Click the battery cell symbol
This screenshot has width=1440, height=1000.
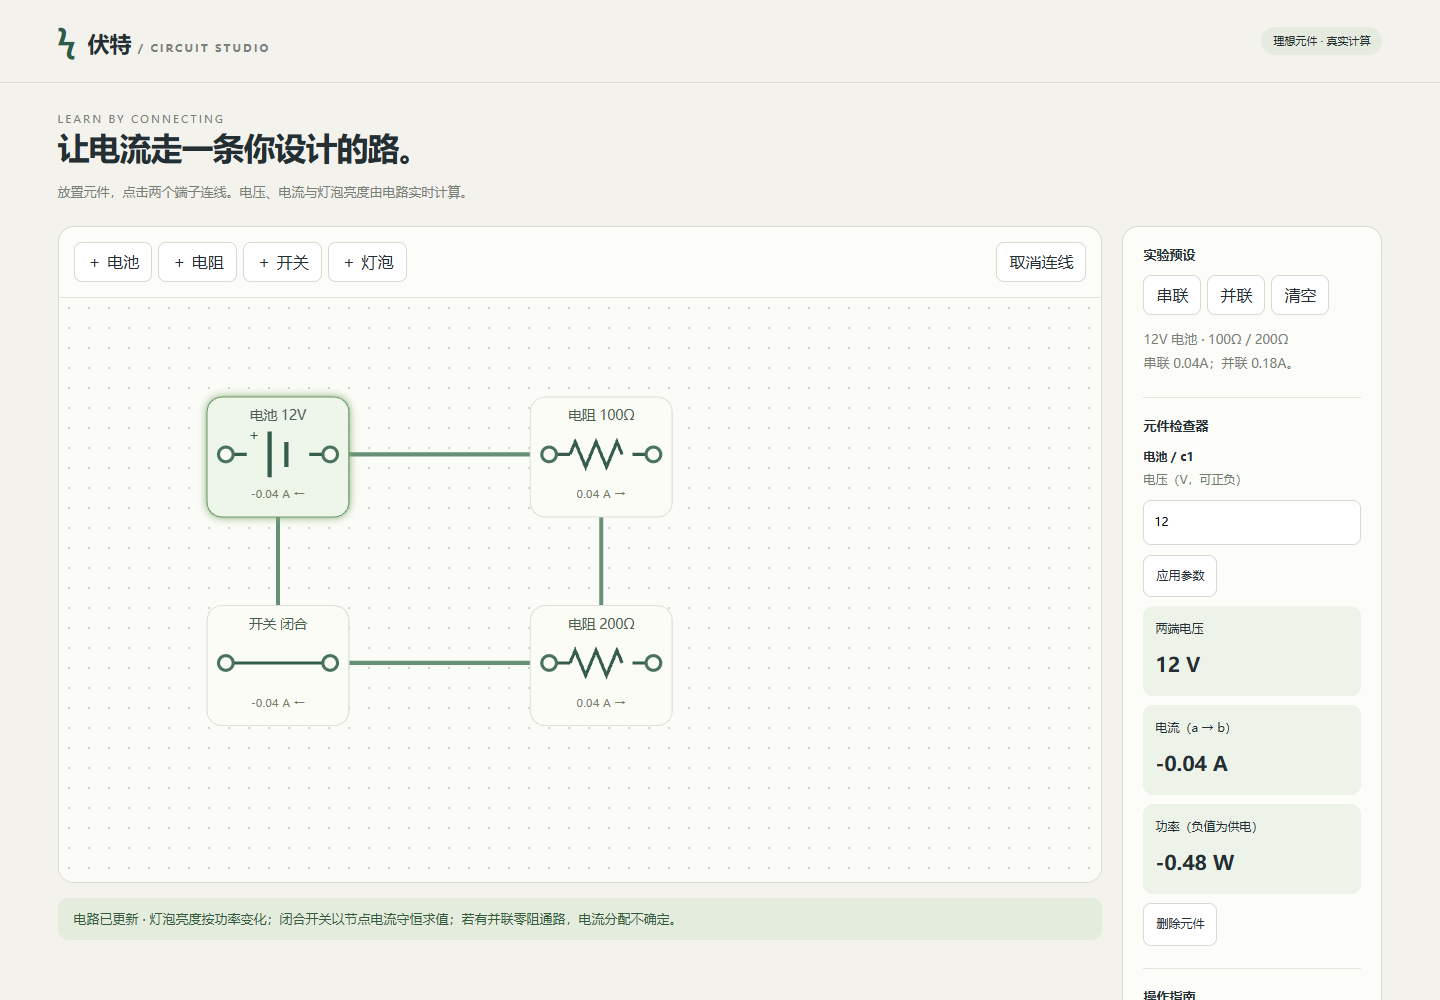point(278,454)
